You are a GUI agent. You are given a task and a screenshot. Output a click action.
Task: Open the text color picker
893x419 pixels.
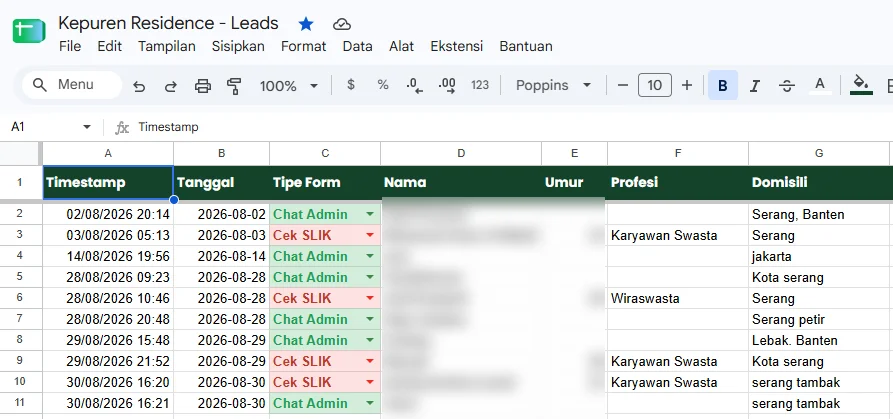point(820,85)
